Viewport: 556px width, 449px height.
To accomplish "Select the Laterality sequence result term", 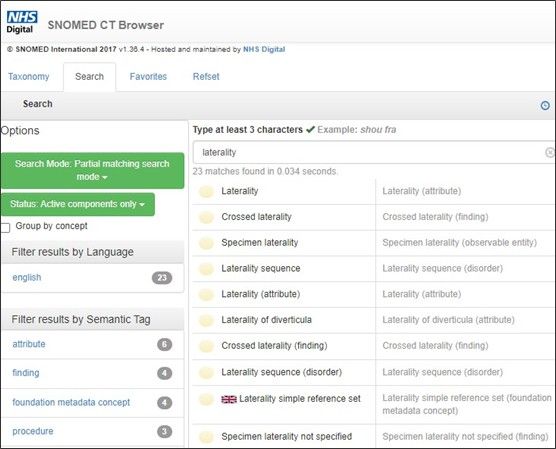I will [x=261, y=268].
